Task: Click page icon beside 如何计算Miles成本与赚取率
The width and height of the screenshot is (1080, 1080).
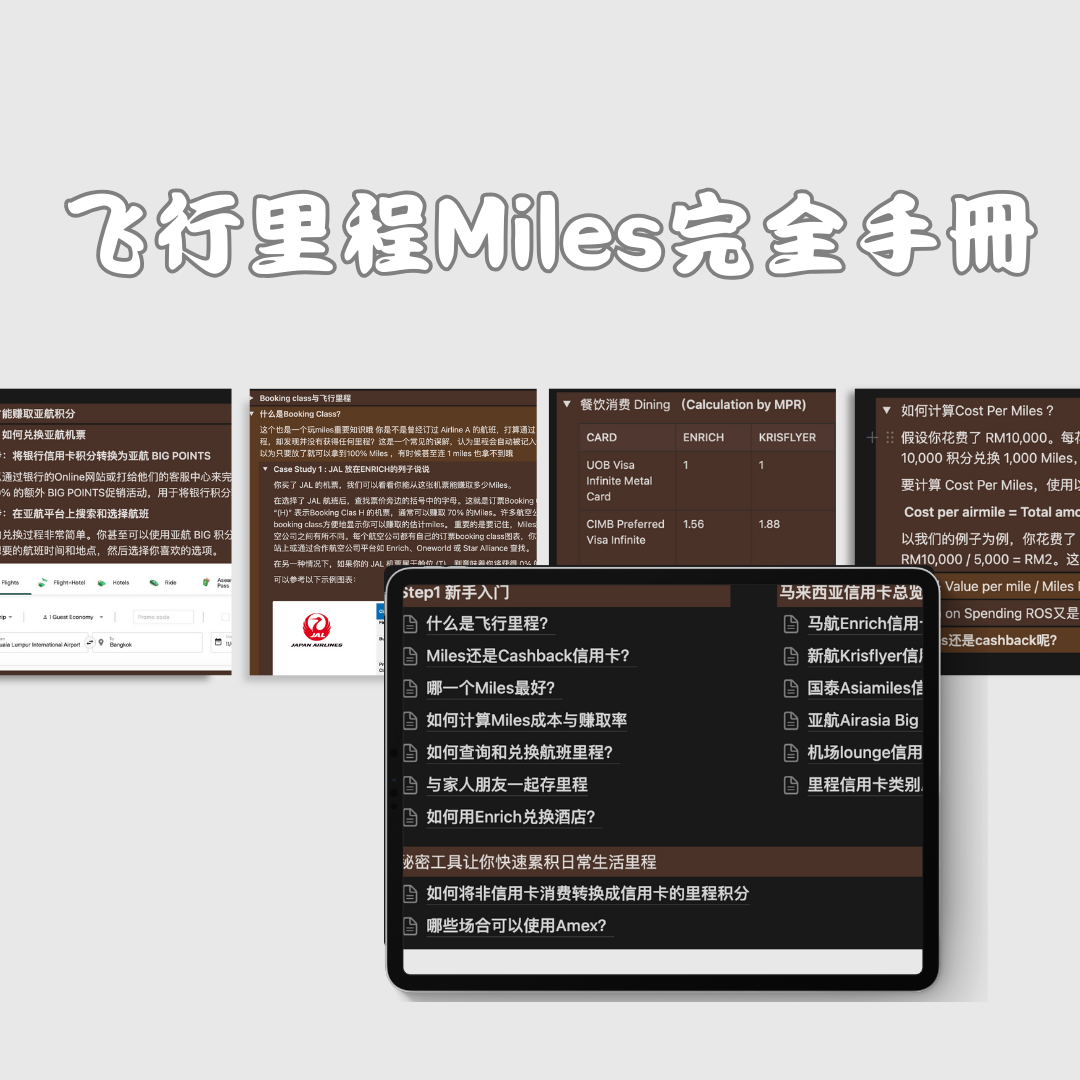Action: (x=410, y=720)
